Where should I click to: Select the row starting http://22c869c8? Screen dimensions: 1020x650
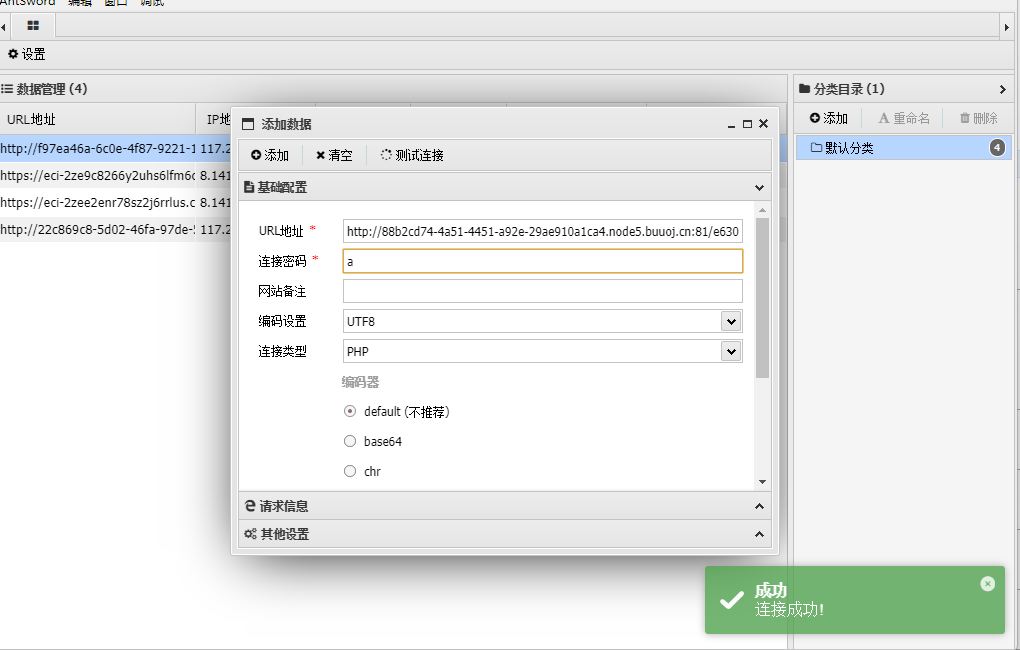[115, 229]
